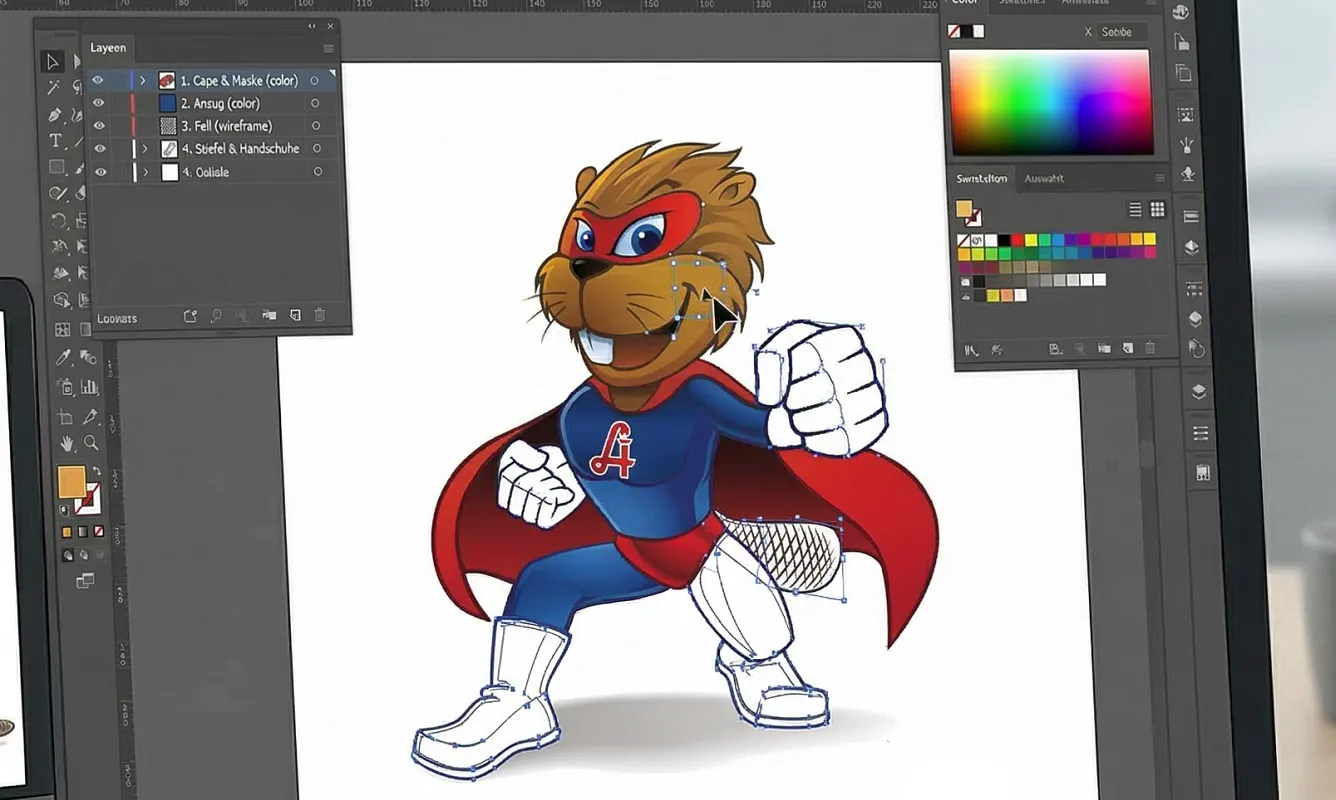
Task: Hide the Cape & Maske layer
Action: coord(98,80)
